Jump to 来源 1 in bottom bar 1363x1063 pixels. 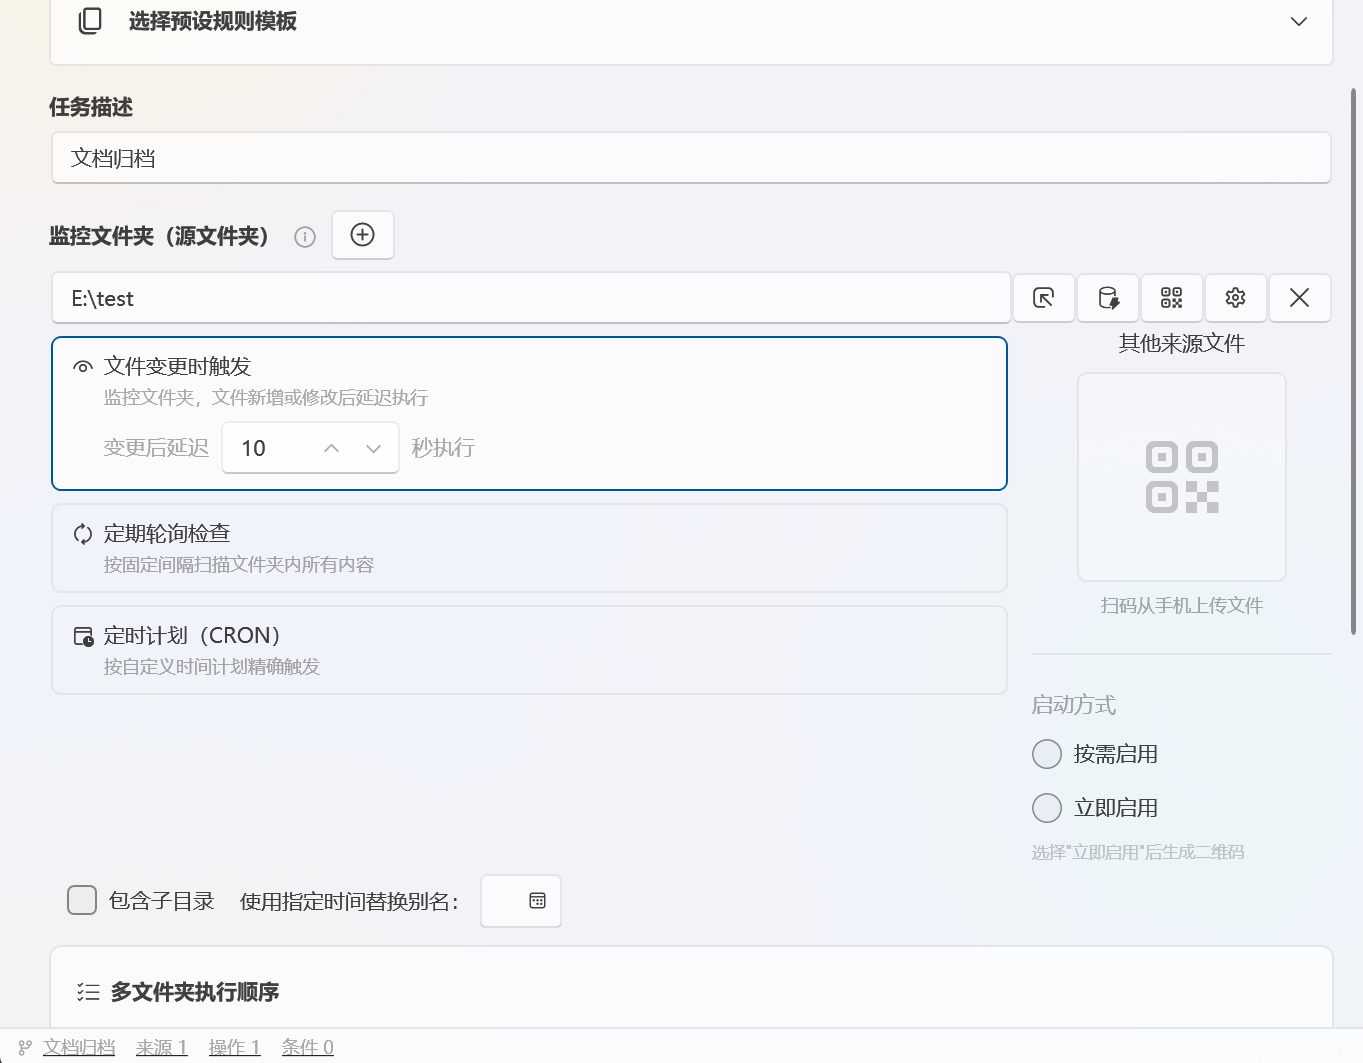coord(162,1047)
